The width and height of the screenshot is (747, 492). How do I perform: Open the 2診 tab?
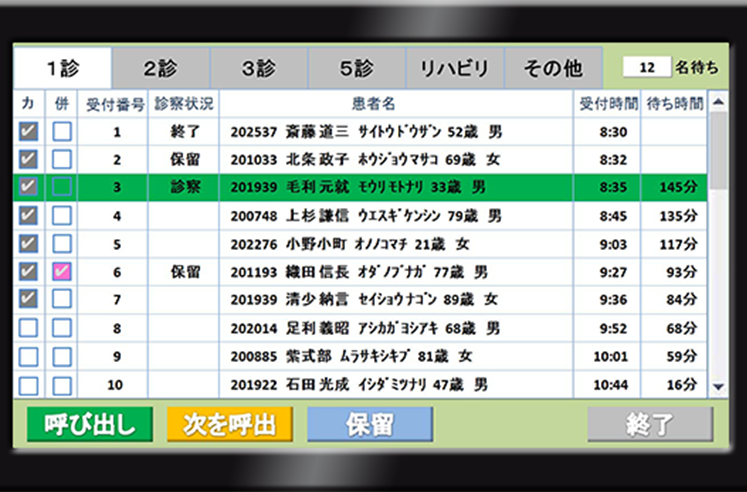[161, 68]
